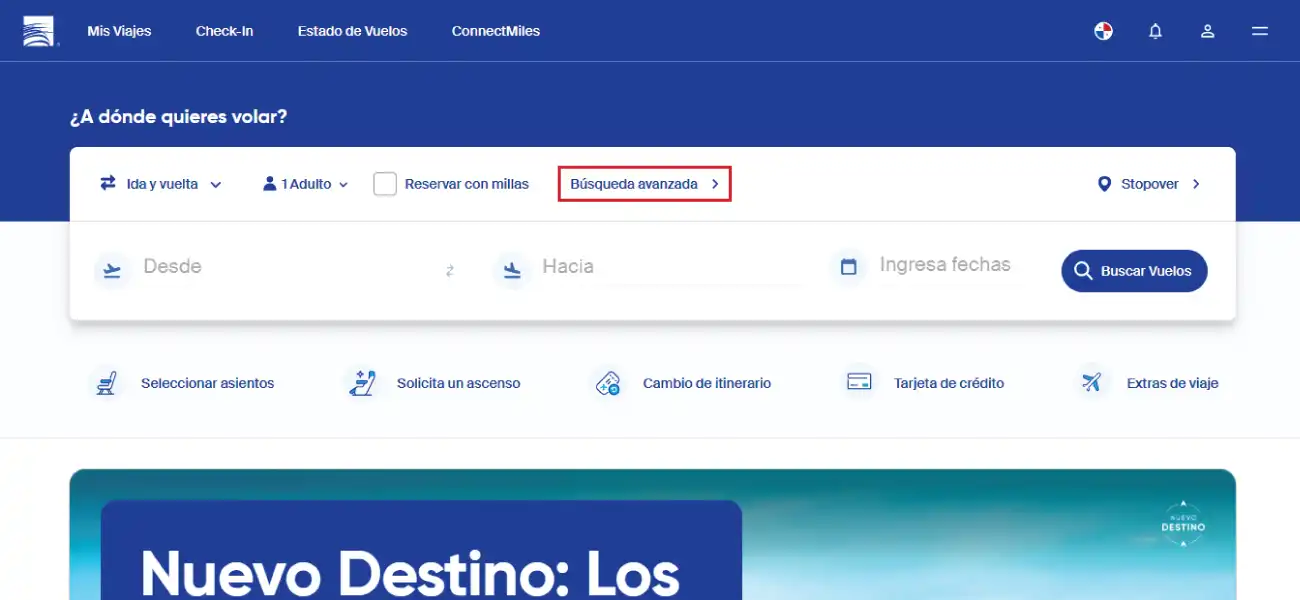Open the notifications bell
1300x600 pixels.
coord(1155,31)
